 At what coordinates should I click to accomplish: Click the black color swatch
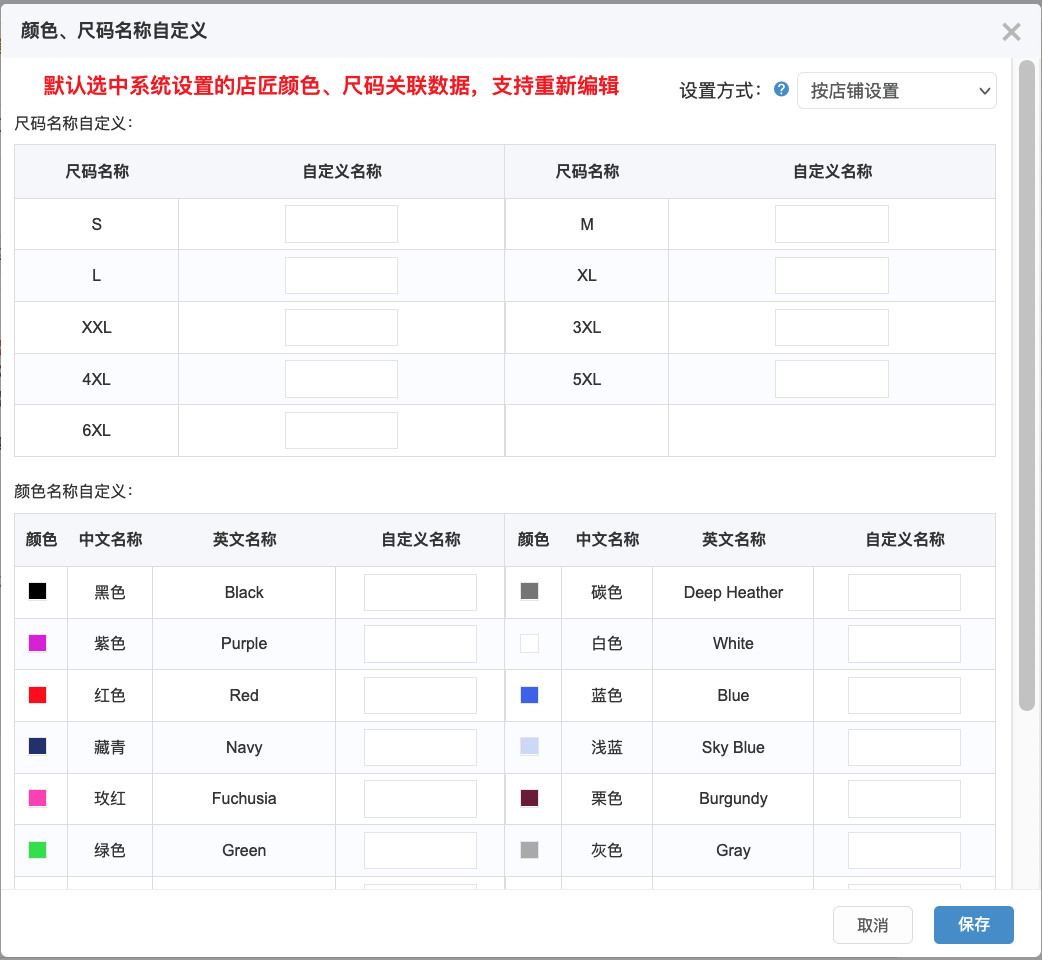click(37, 591)
